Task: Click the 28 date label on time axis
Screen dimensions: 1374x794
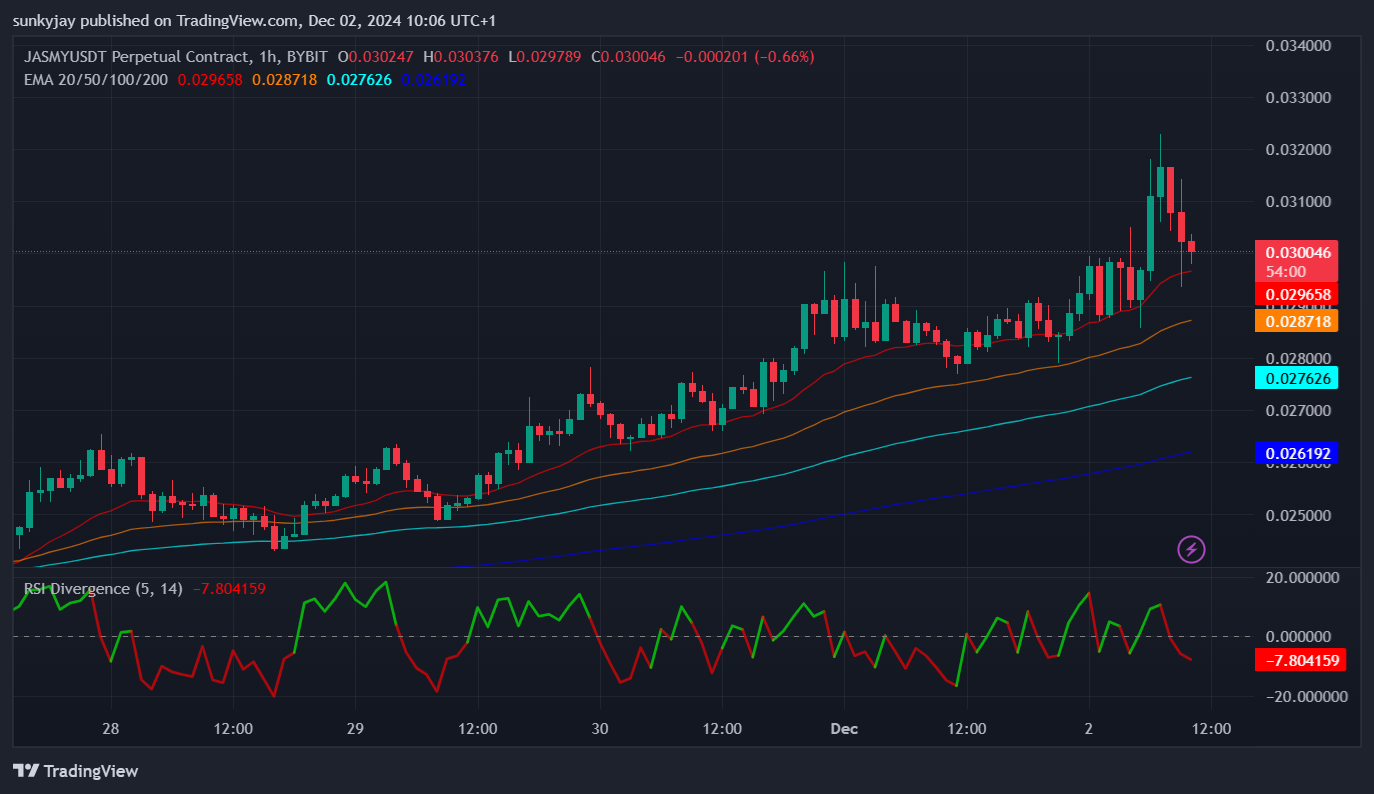Action: tap(111, 729)
